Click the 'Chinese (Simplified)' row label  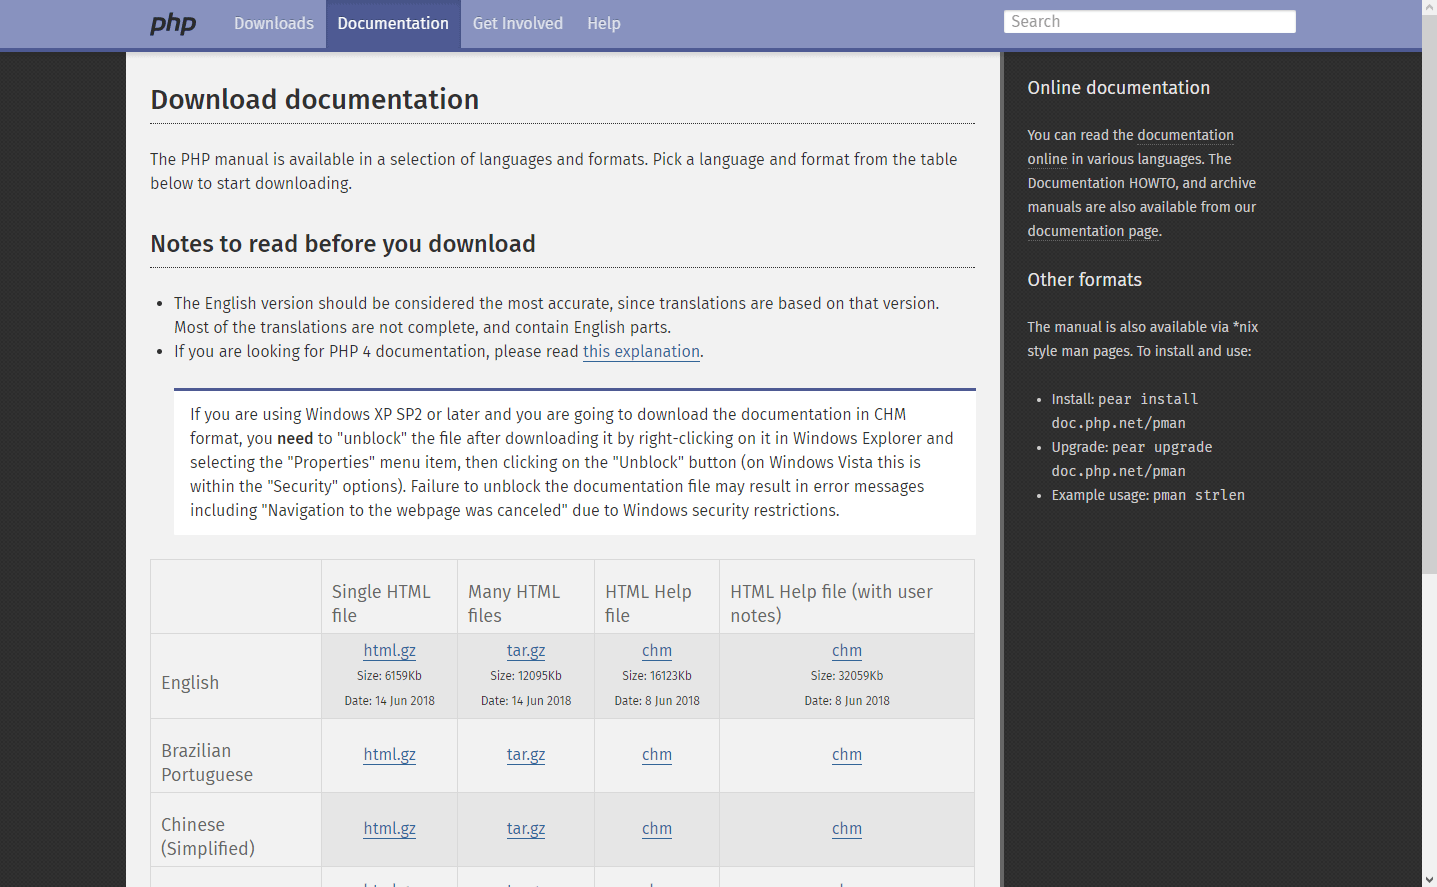208,836
